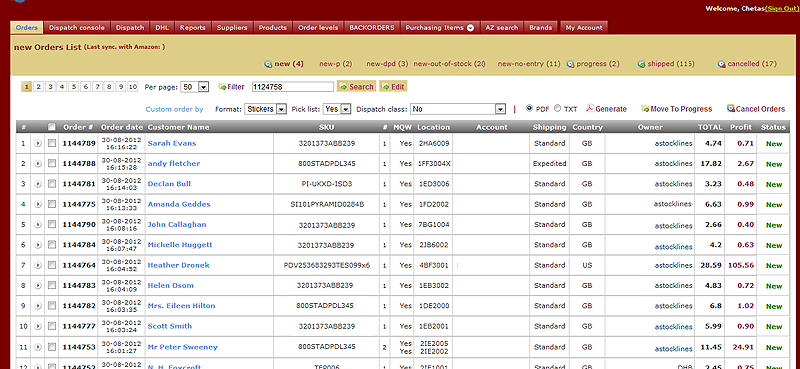Open the Per page dropdown

click(x=195, y=87)
